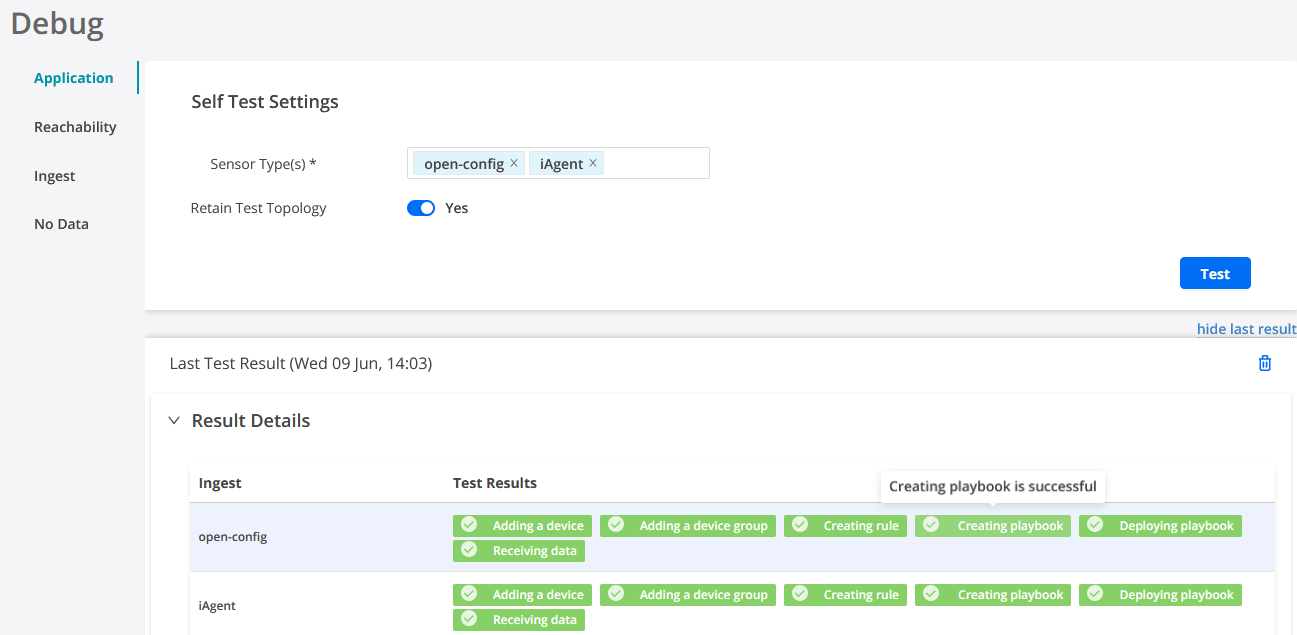Remove the open-config sensor type tag
The image size is (1297, 635).
coord(514,163)
